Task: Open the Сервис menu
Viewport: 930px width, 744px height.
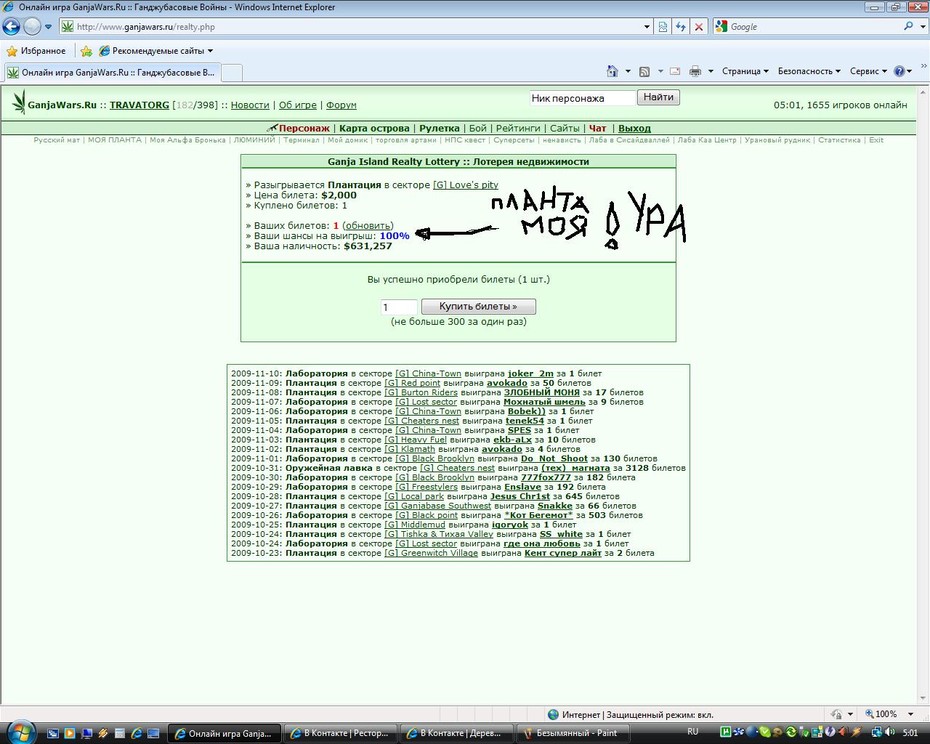Action: pos(868,71)
